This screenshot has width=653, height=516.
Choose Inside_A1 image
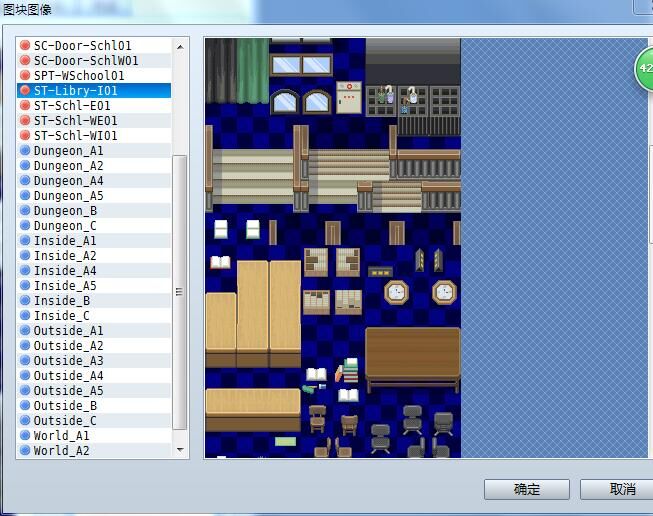94,240
